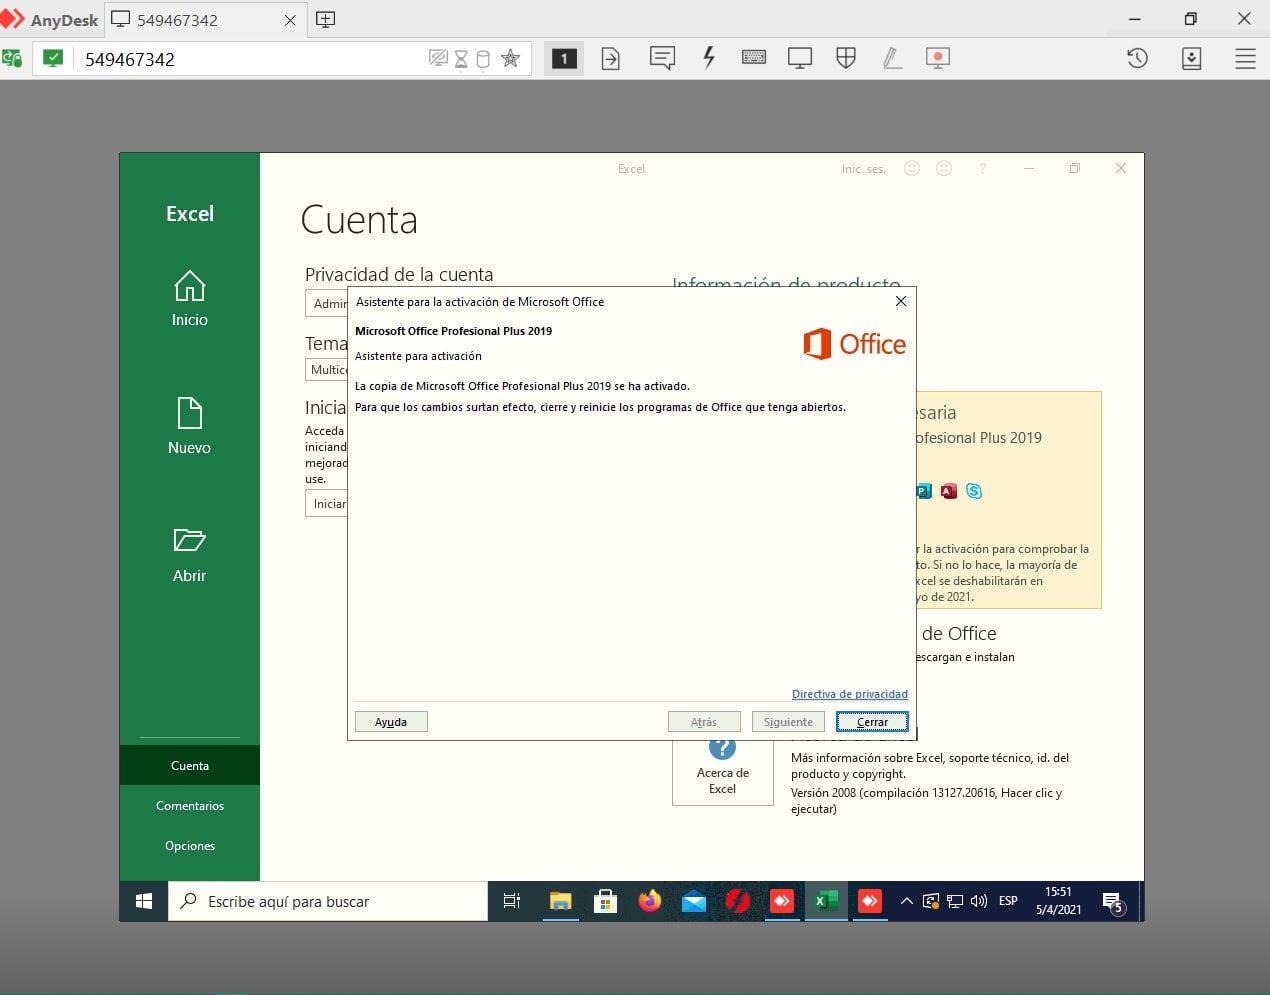The height and width of the screenshot is (995, 1270).
Task: Activate the whiteboard pencil tool in AnyDesk
Action: [891, 58]
